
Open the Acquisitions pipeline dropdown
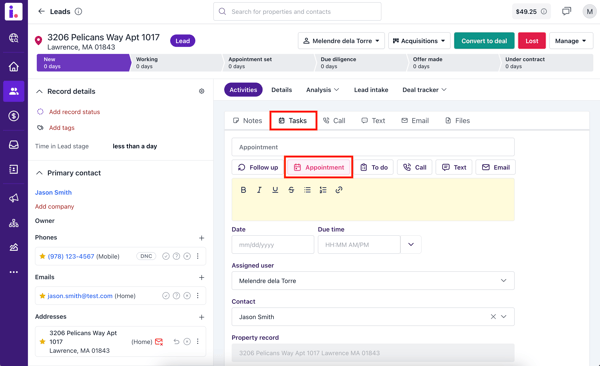[419, 41]
